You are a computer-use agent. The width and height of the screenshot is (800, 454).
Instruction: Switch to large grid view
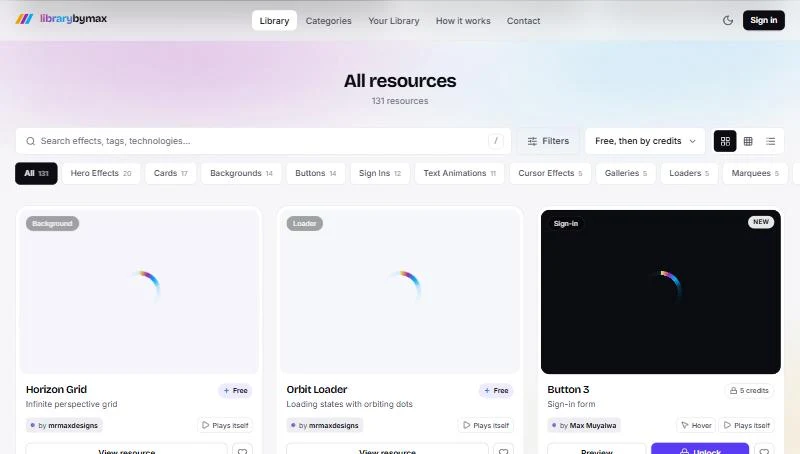(x=725, y=141)
